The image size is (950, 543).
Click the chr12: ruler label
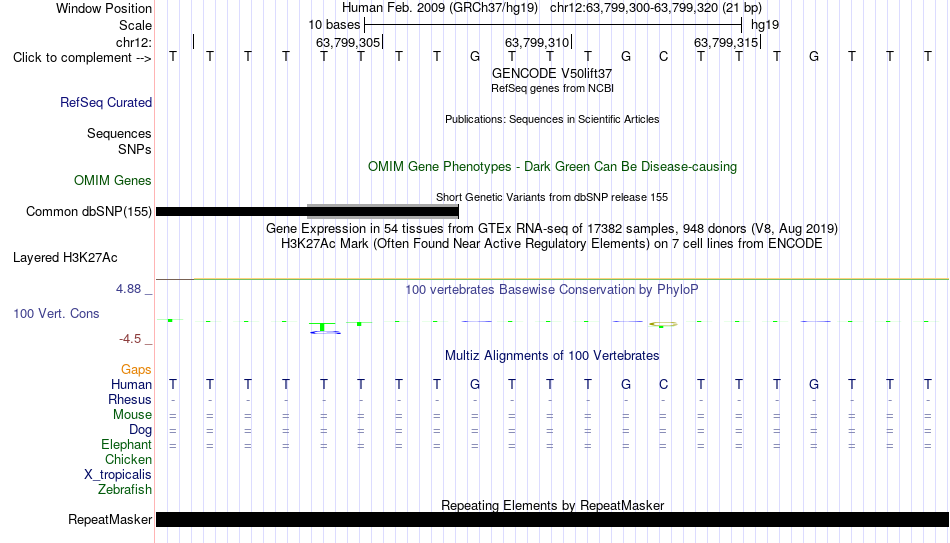tap(134, 42)
